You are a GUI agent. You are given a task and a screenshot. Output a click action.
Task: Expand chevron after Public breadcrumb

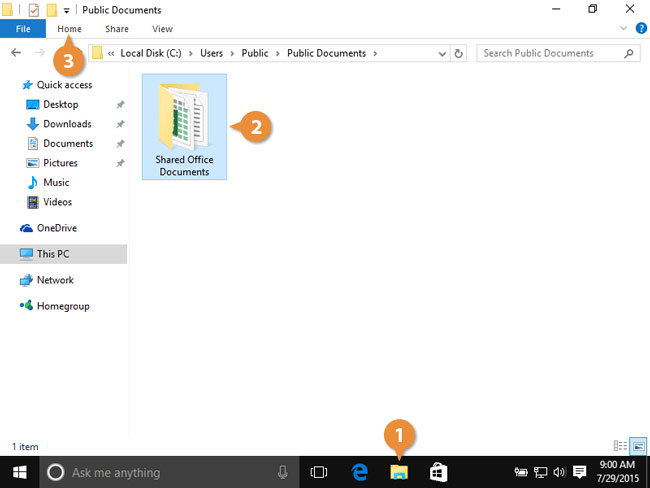coord(277,53)
